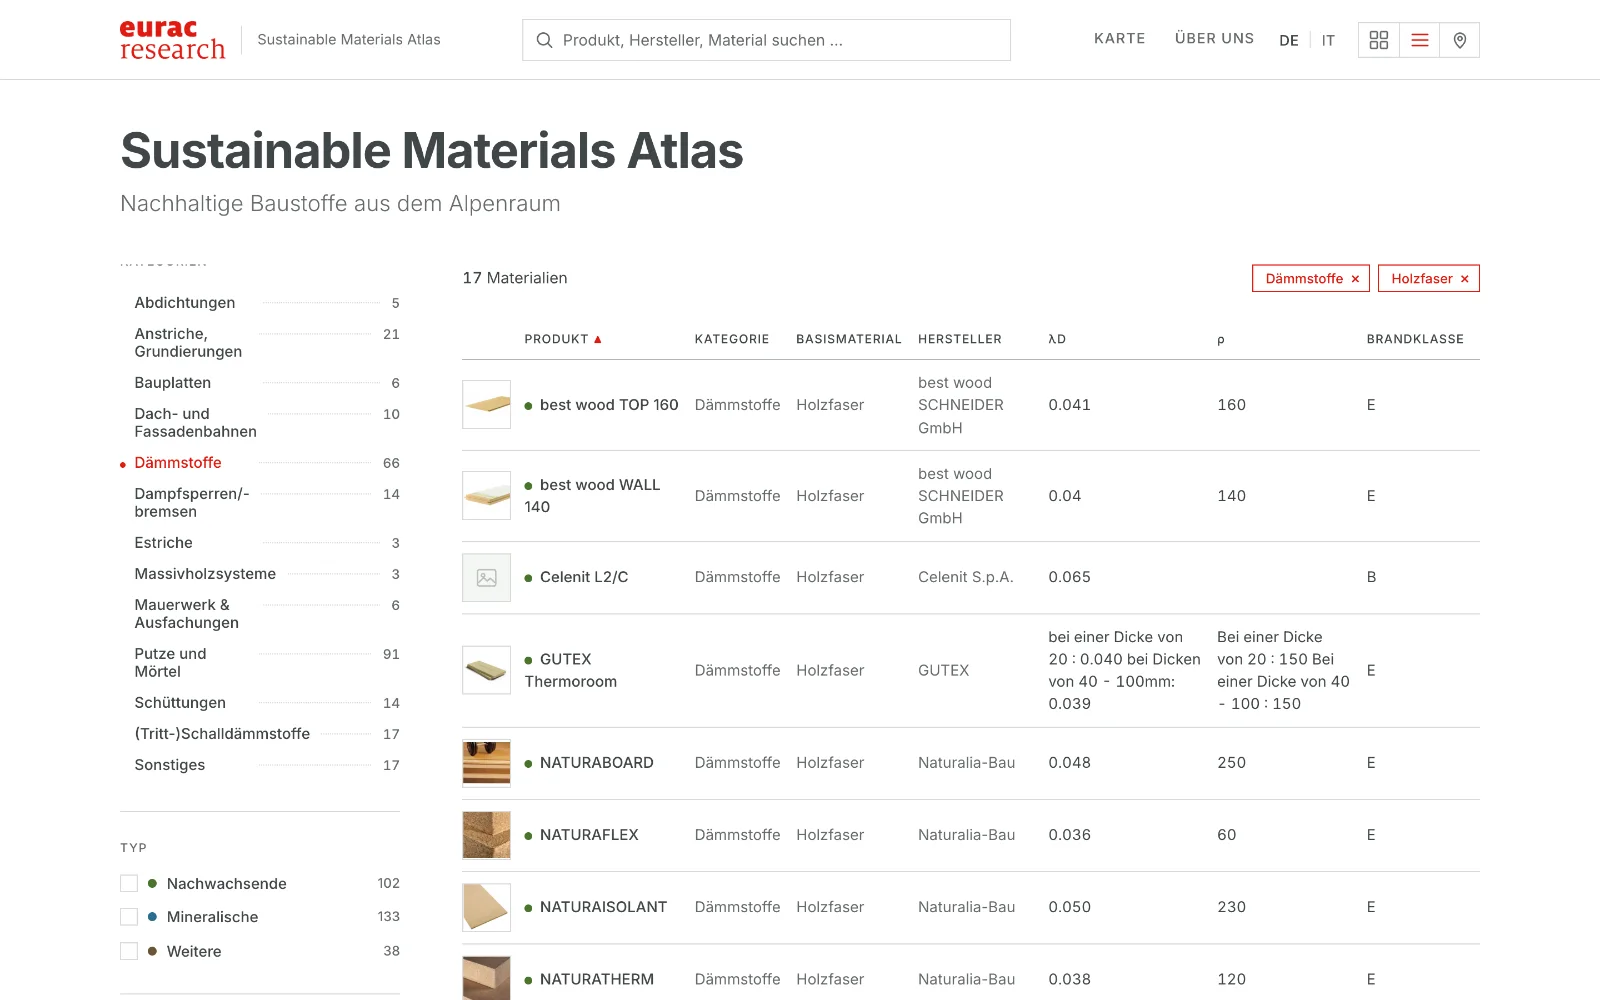Open the NATURATHERM product row
This screenshot has width=1600, height=1000.
point(970,972)
